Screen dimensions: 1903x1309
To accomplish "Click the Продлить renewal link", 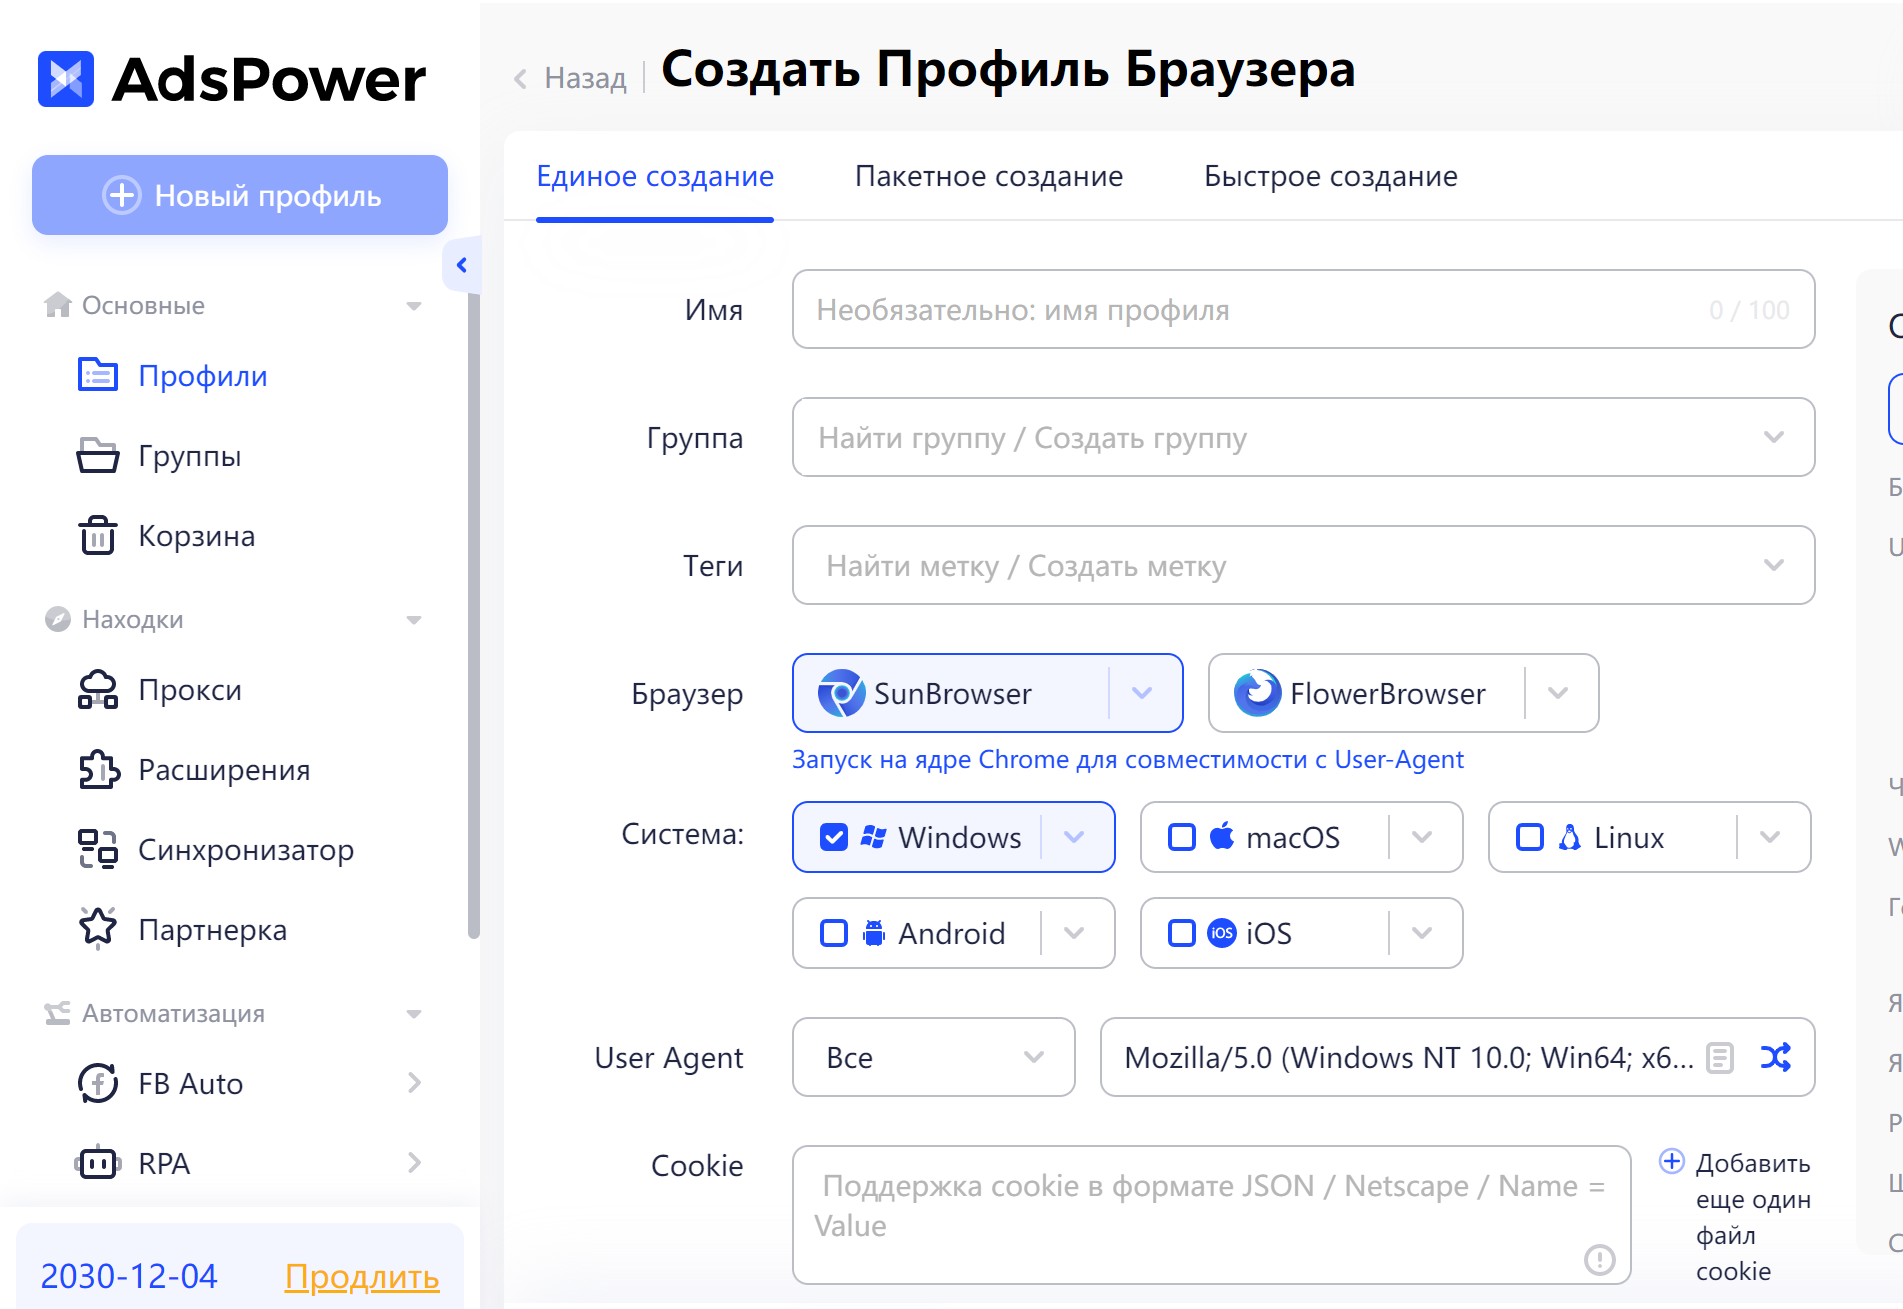I will (x=362, y=1276).
